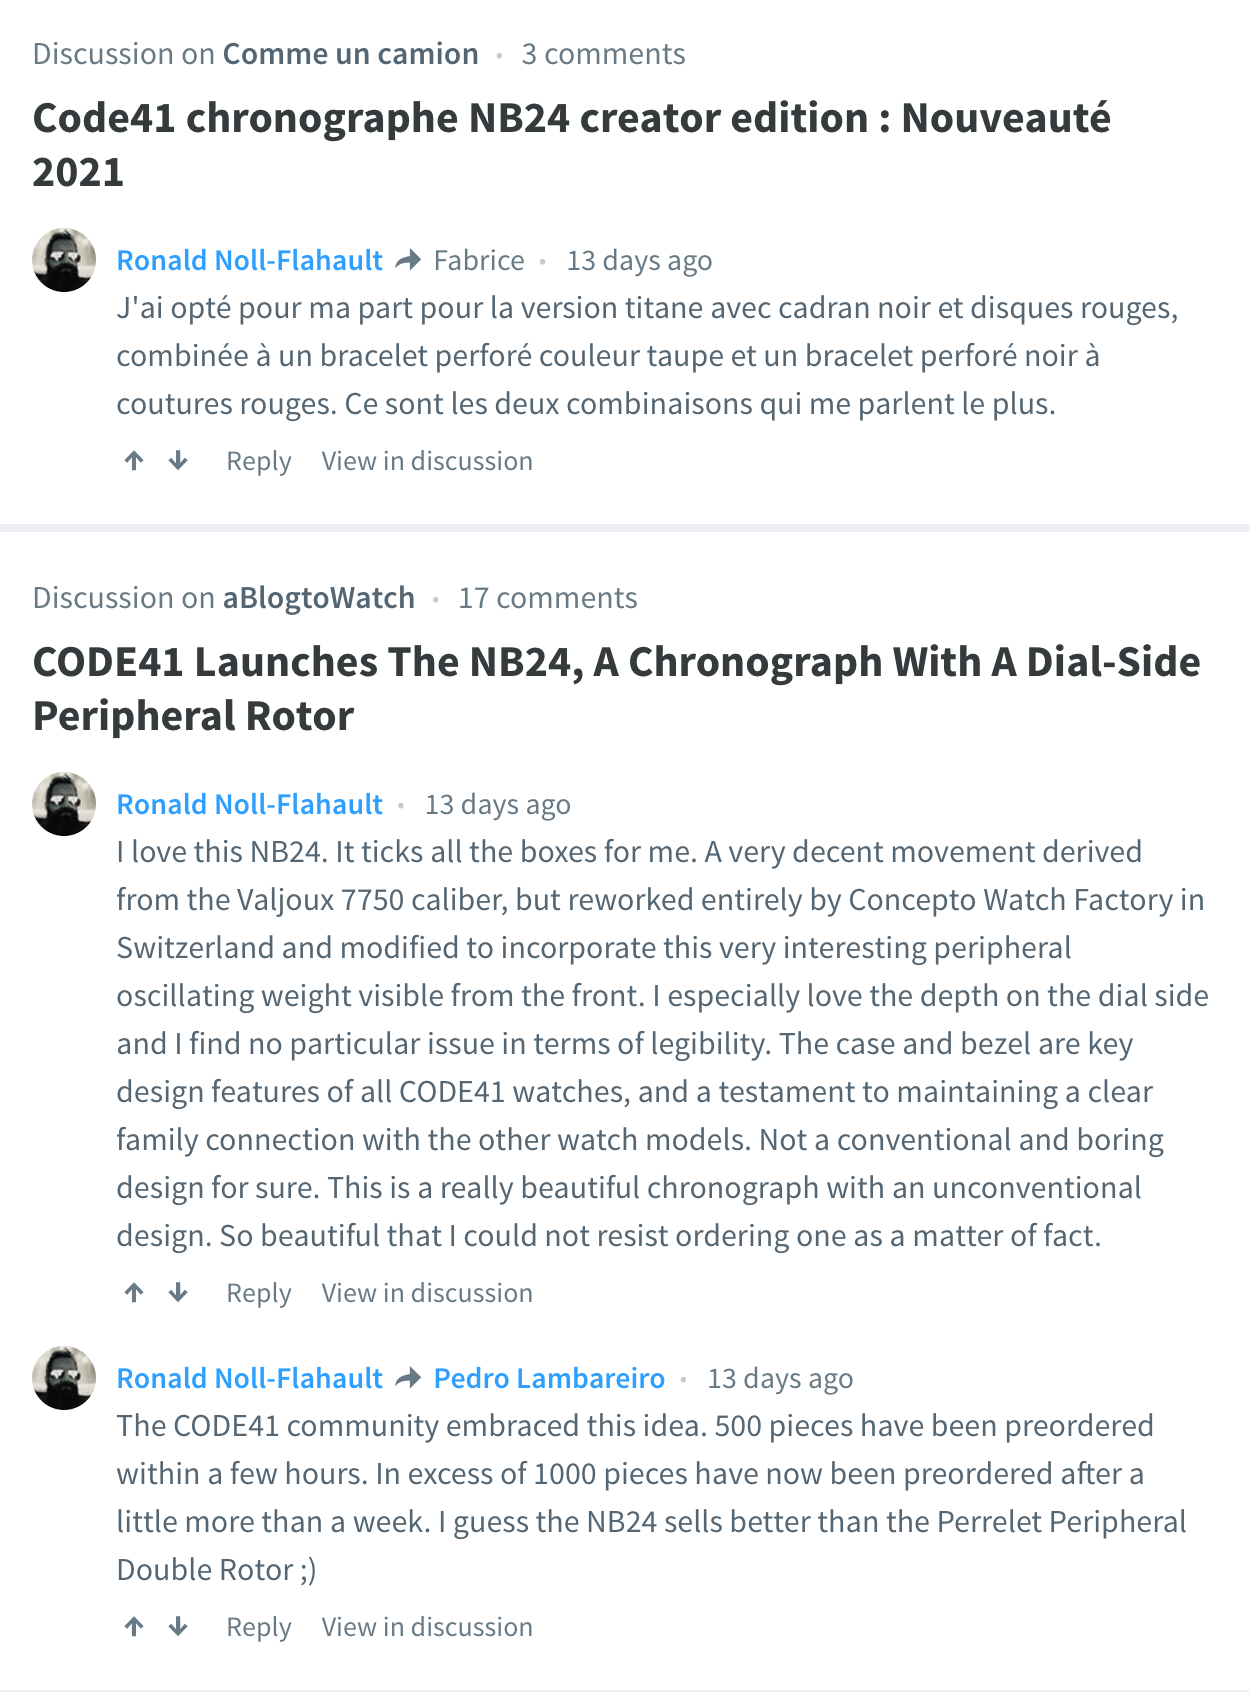Upvote the 'I love this NB24' comment
The width and height of the screenshot is (1250, 1692).
point(134,1293)
